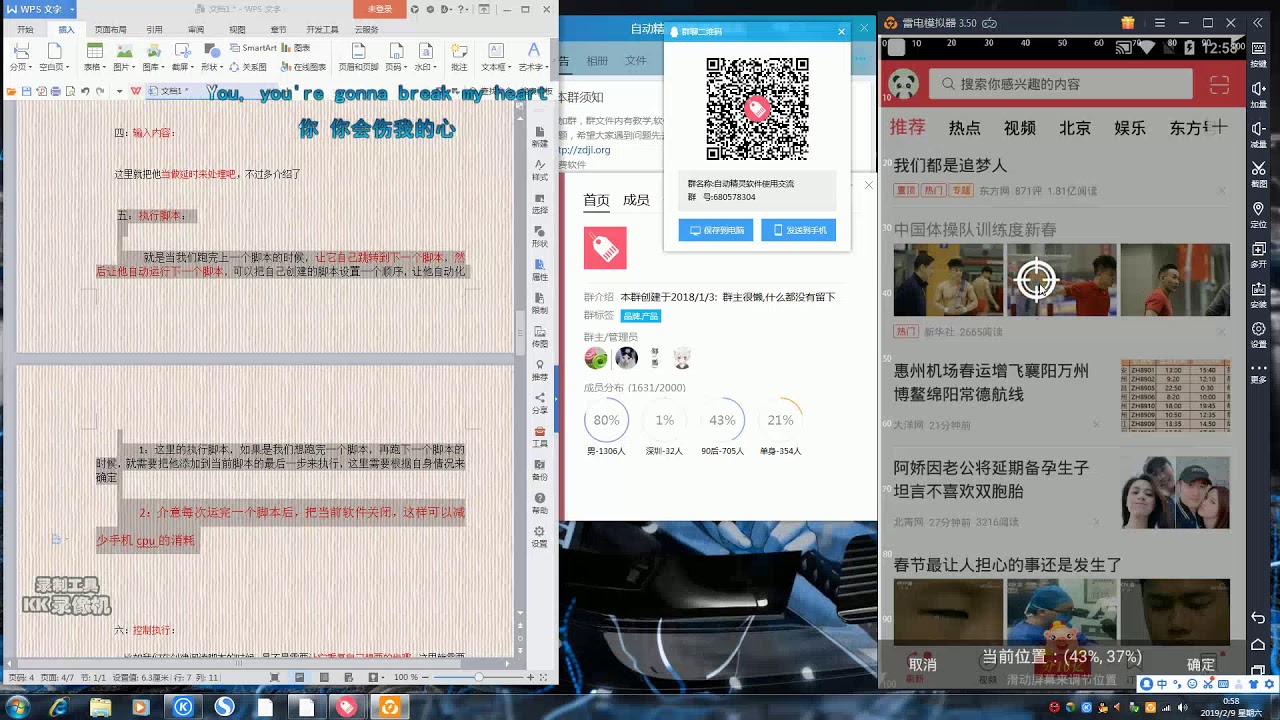Click 按键 keyboard mapping in emulator
This screenshot has height=720, width=1280.
click(1259, 54)
